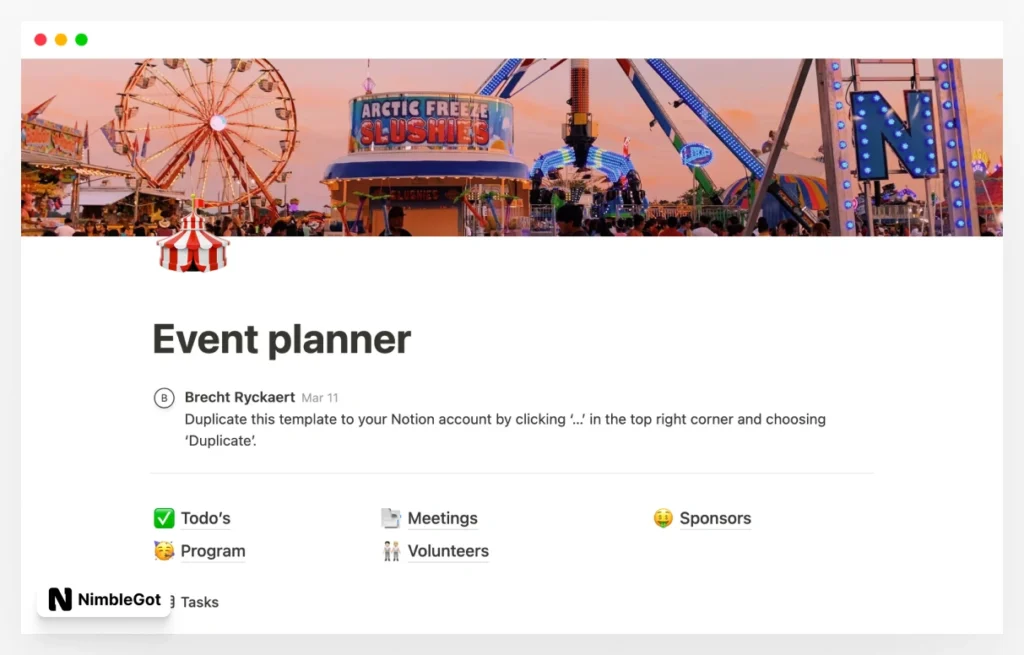The height and width of the screenshot is (655, 1024).
Task: Click the carnival cover image
Action: tap(511, 146)
